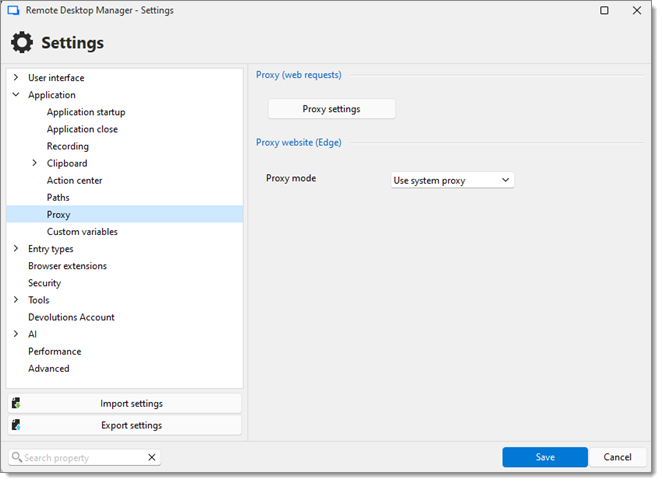This screenshot has width=662, height=483.
Task: Focus the Search property input field
Action: [x=84, y=457]
